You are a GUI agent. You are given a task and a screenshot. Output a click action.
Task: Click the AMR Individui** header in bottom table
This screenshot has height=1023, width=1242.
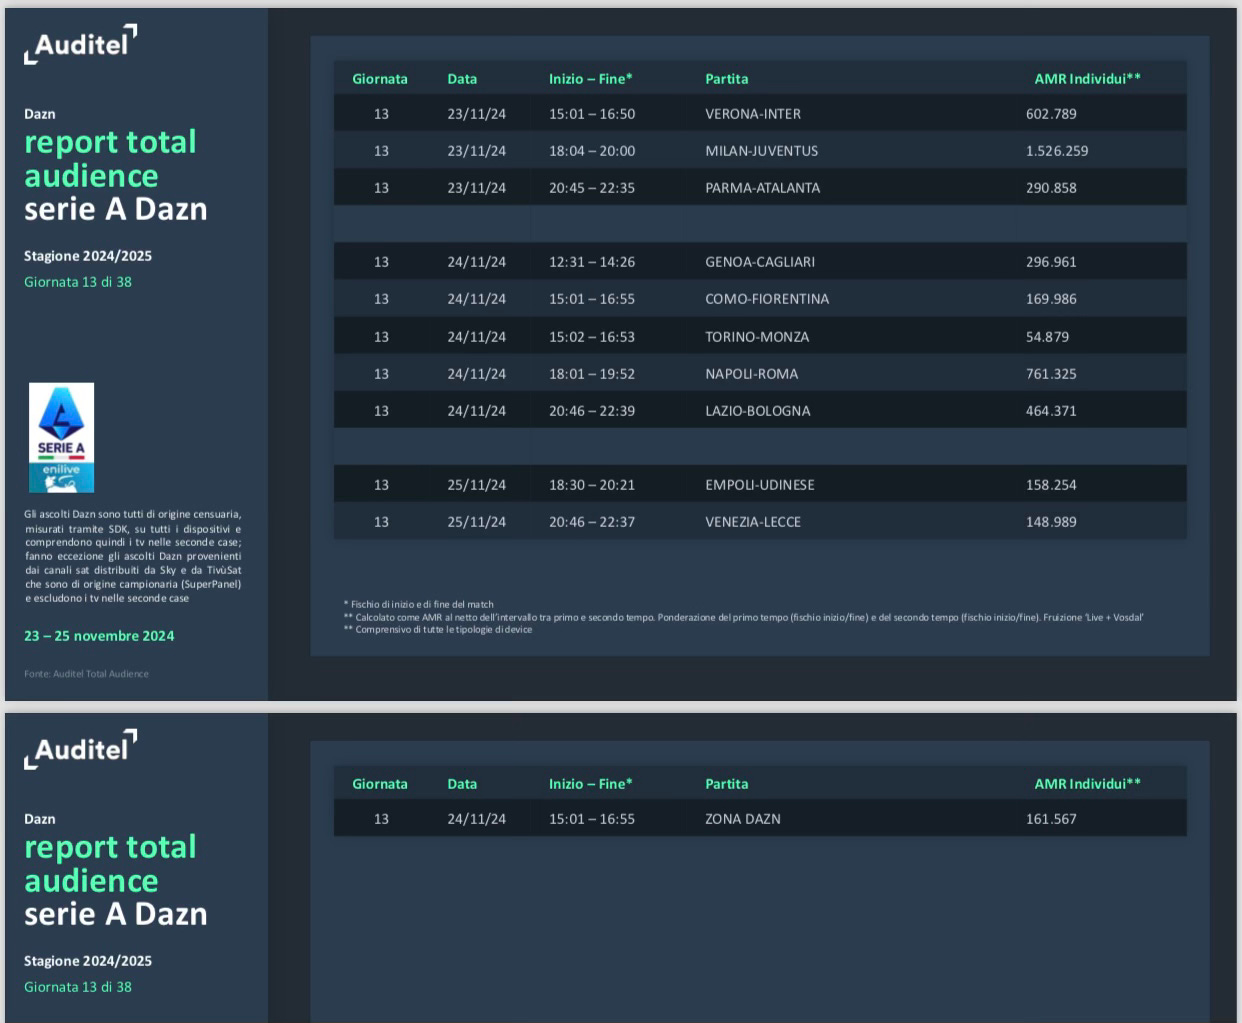tap(1088, 784)
